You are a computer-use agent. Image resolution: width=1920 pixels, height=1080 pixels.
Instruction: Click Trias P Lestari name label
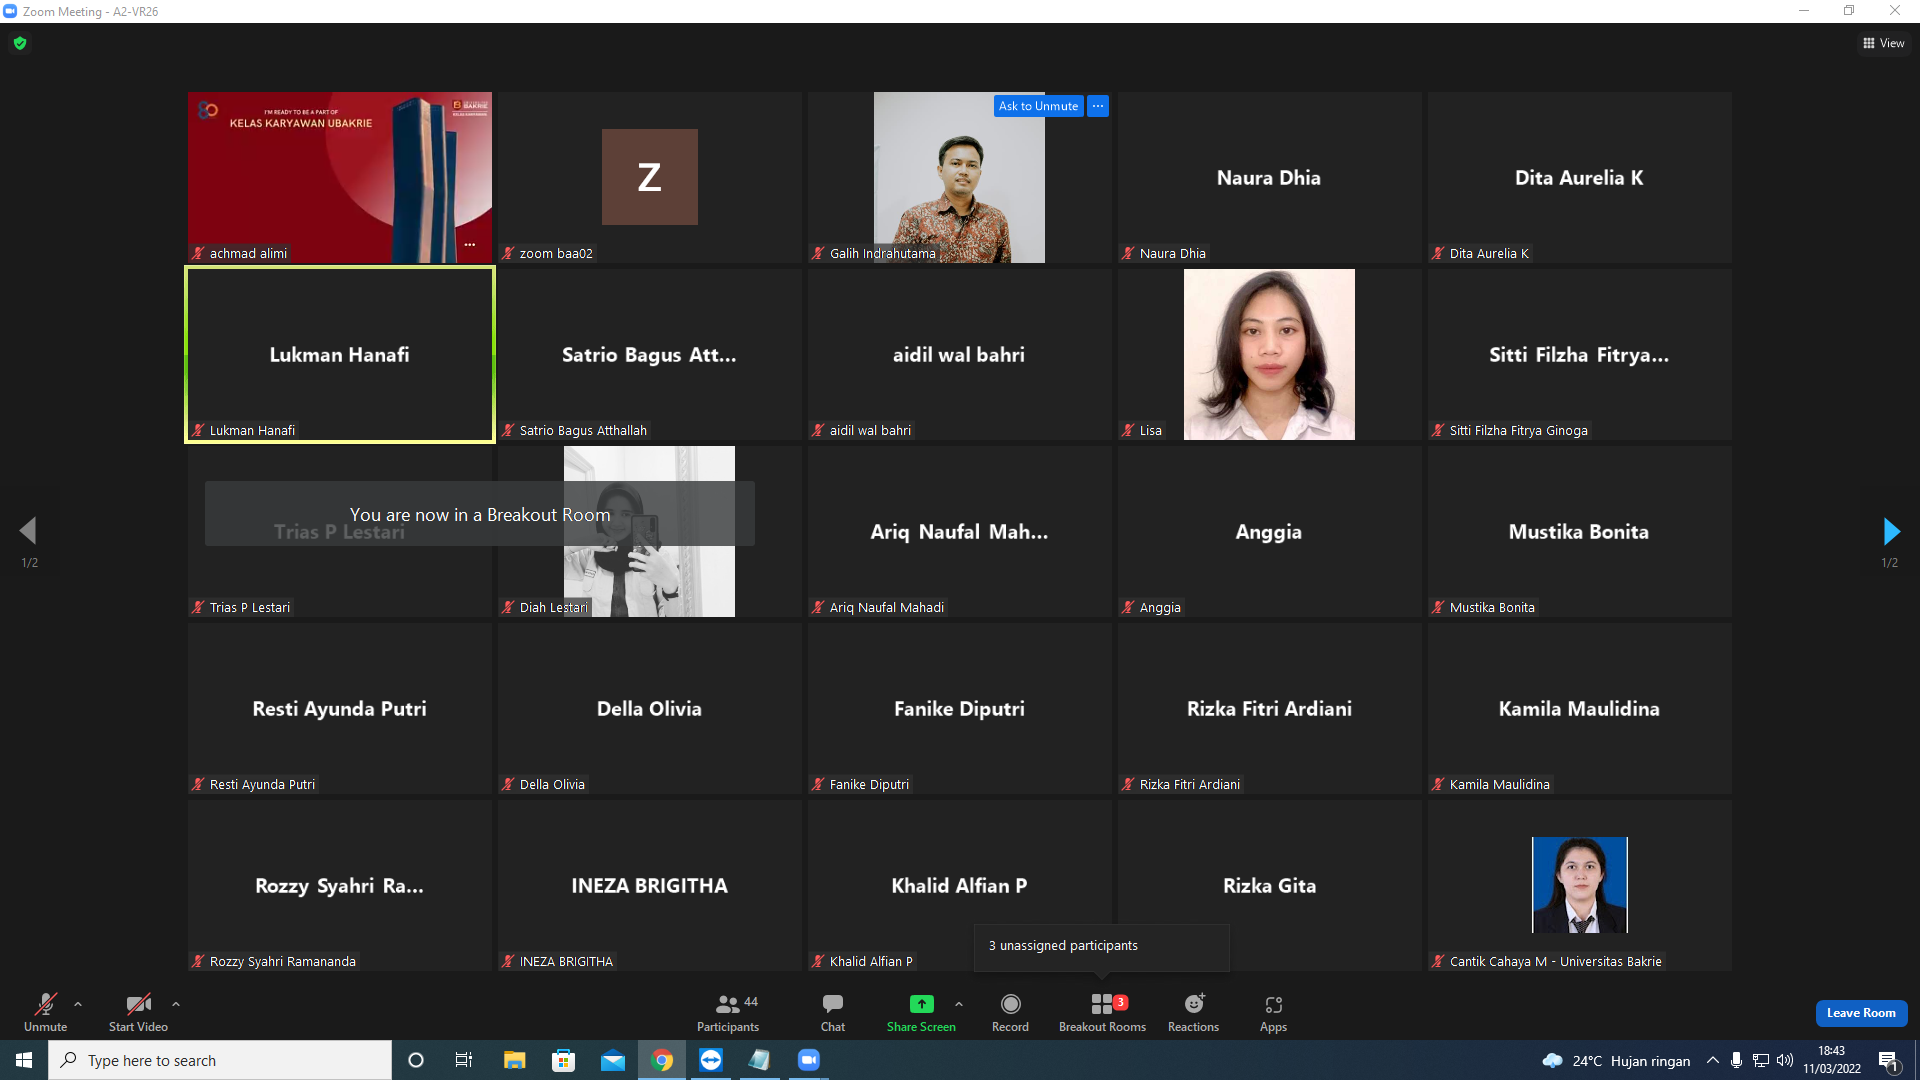click(x=250, y=608)
